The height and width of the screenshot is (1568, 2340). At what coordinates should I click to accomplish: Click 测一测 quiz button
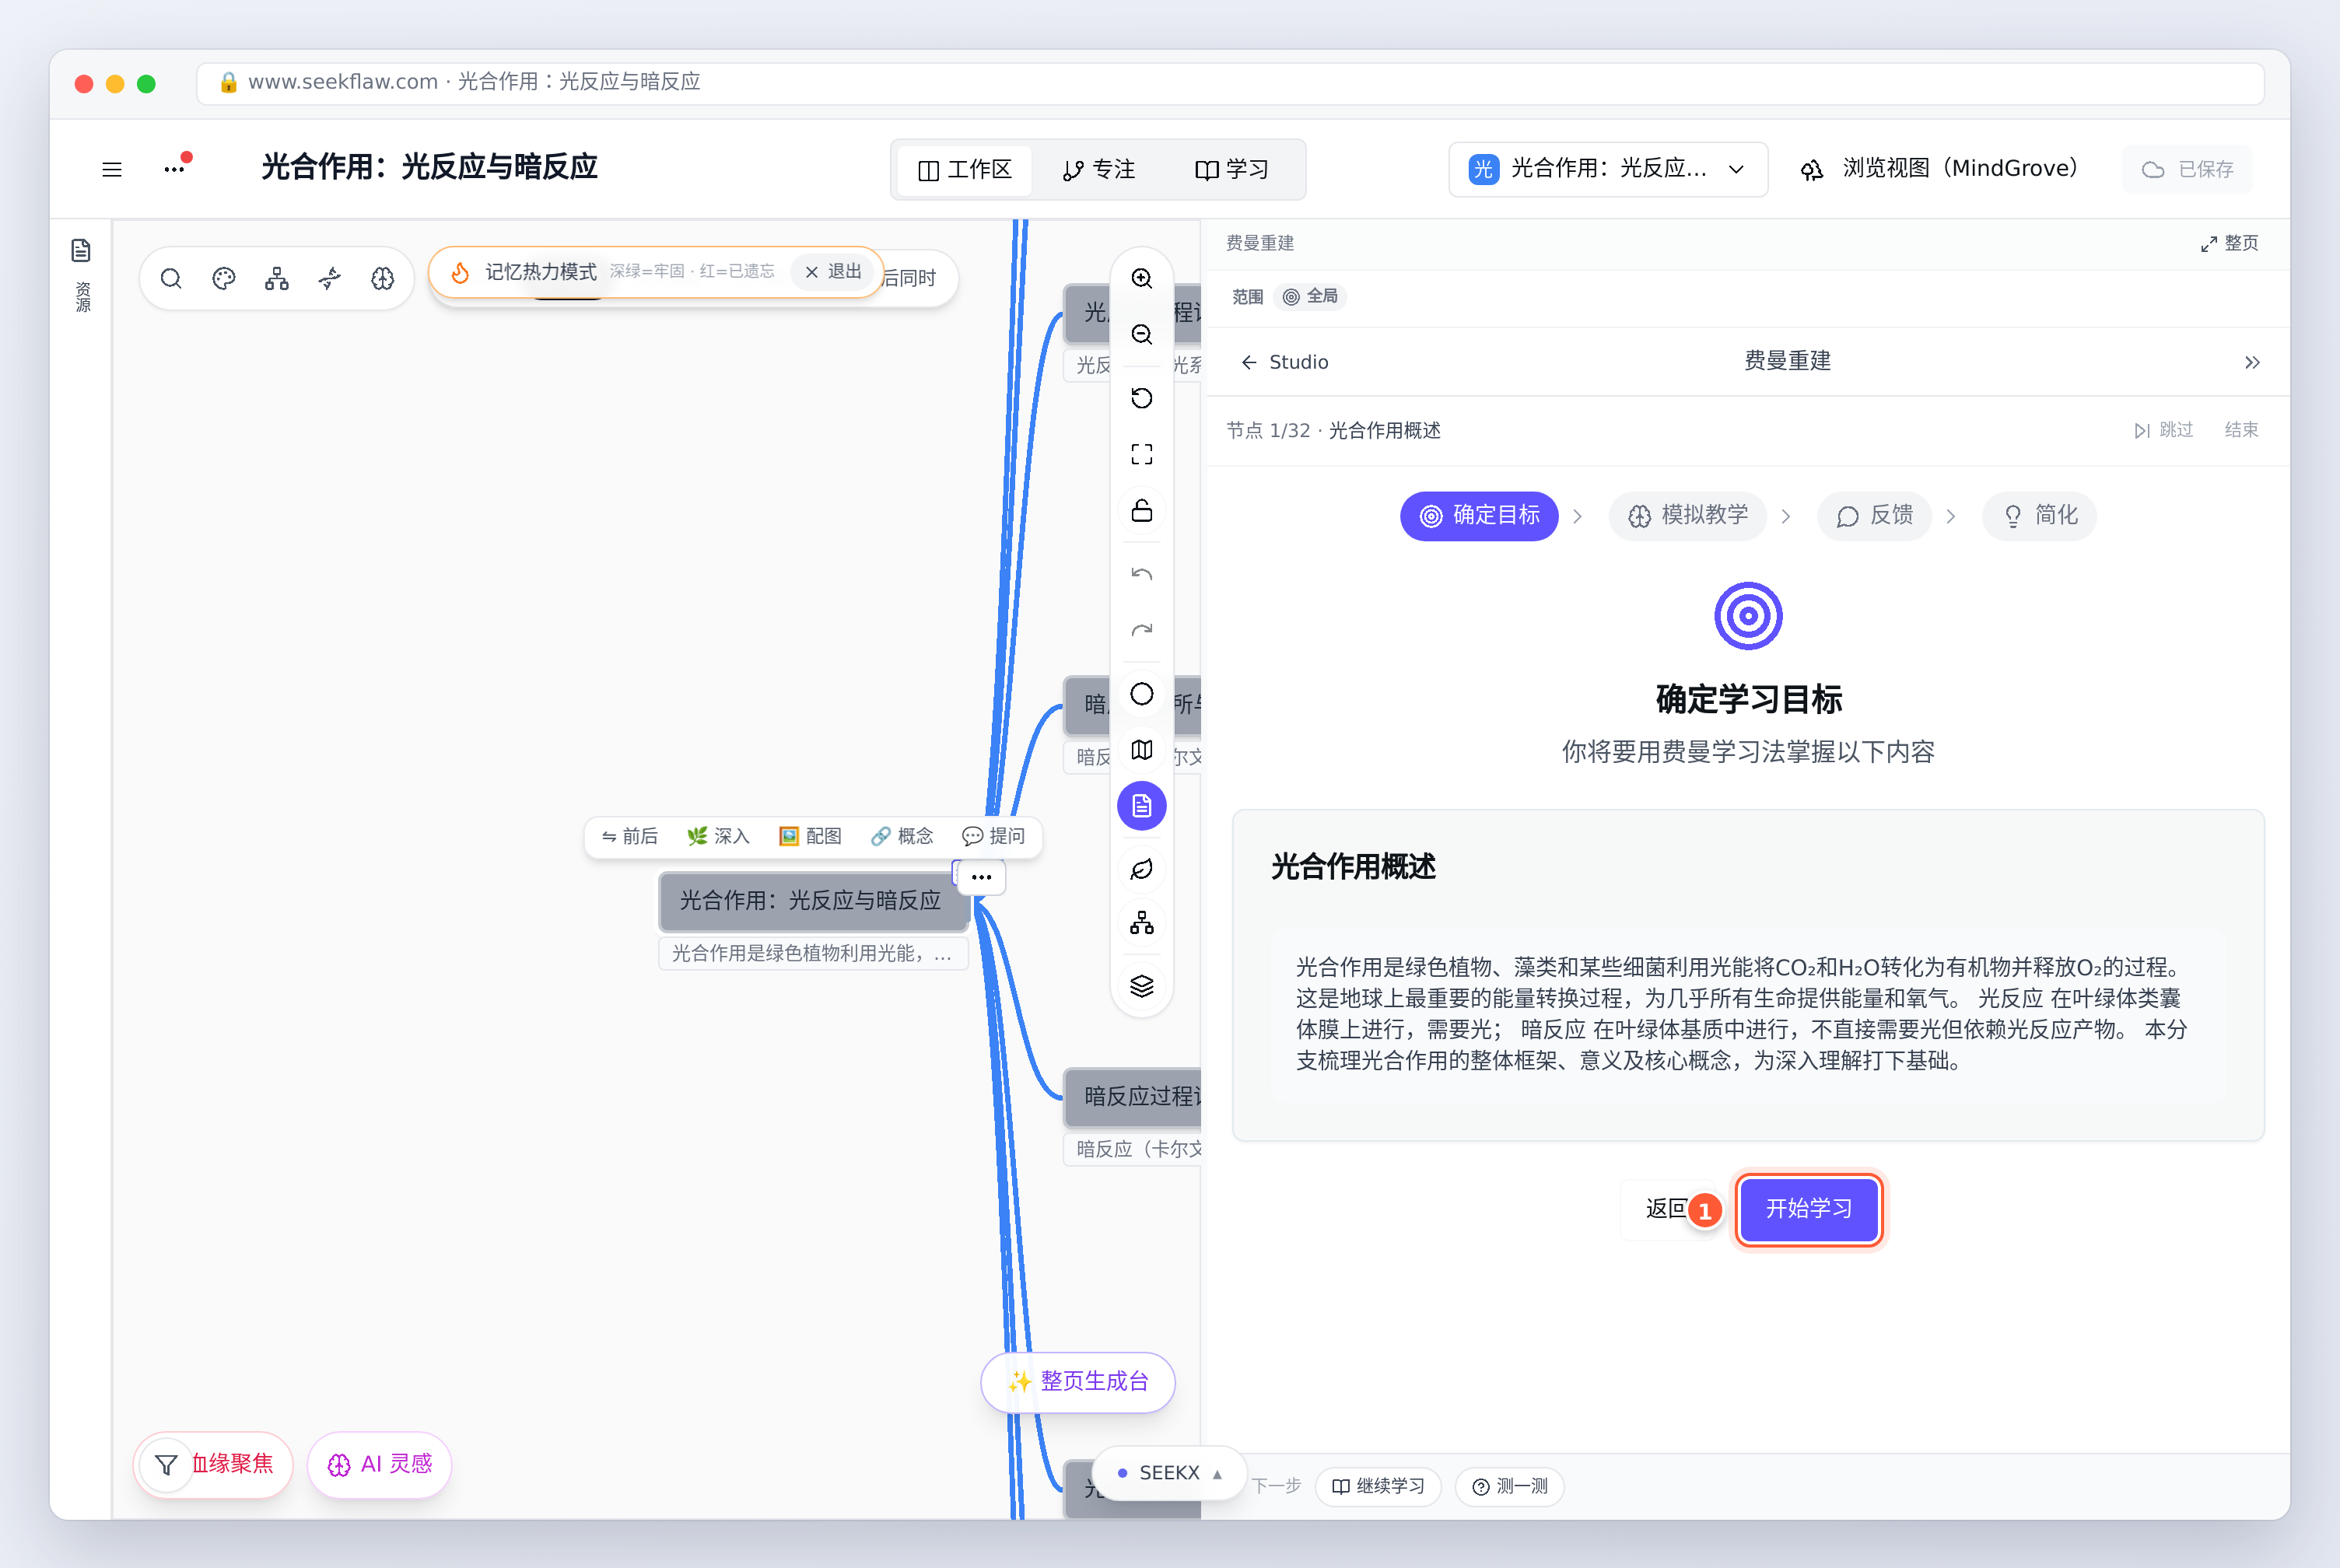tap(1510, 1486)
